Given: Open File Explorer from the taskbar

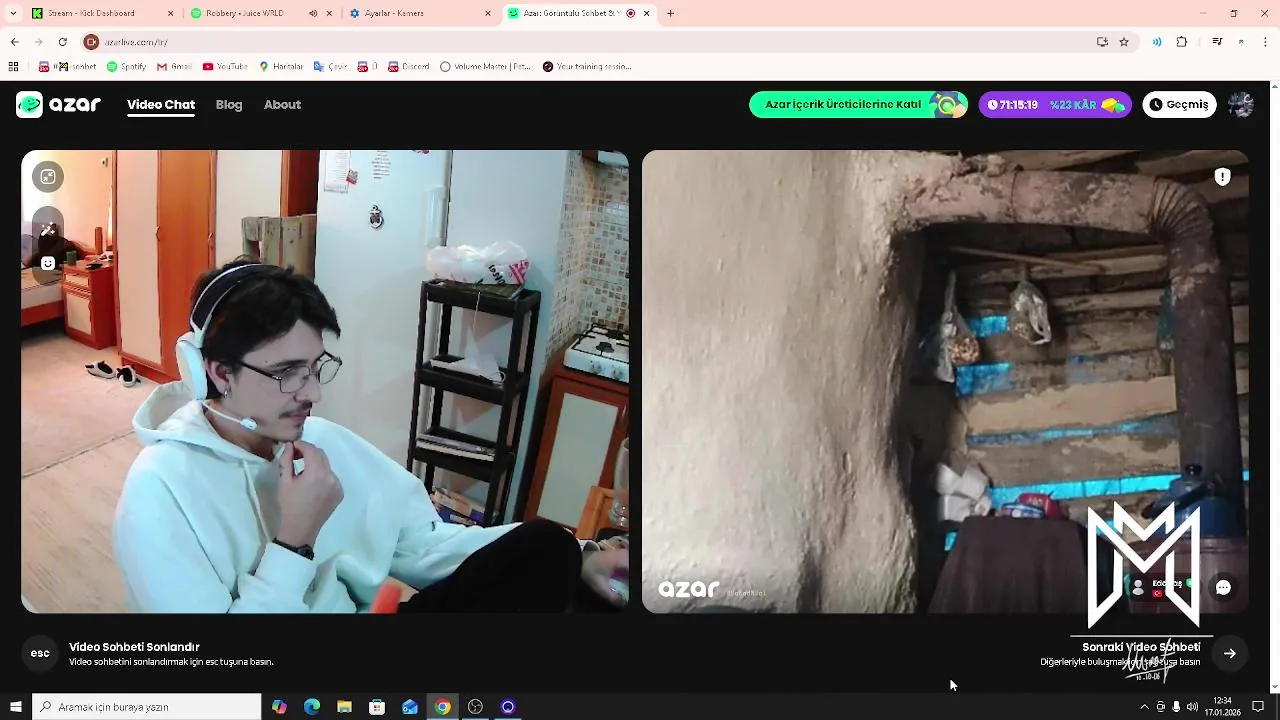Looking at the screenshot, I should (344, 707).
